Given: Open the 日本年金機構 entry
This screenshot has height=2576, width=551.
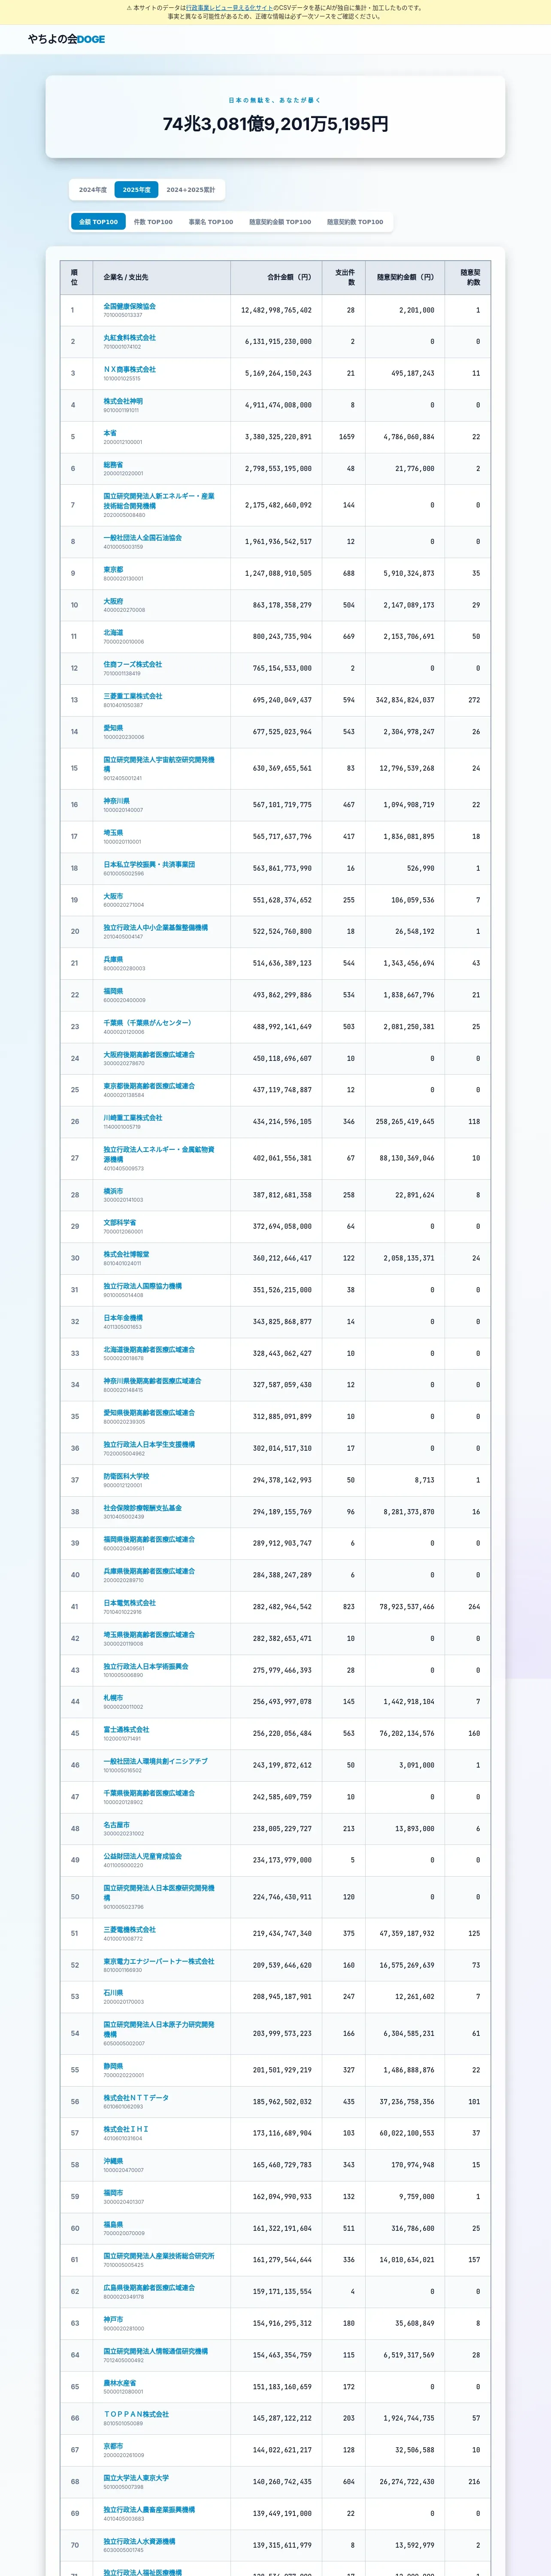Looking at the screenshot, I should pos(123,1318).
